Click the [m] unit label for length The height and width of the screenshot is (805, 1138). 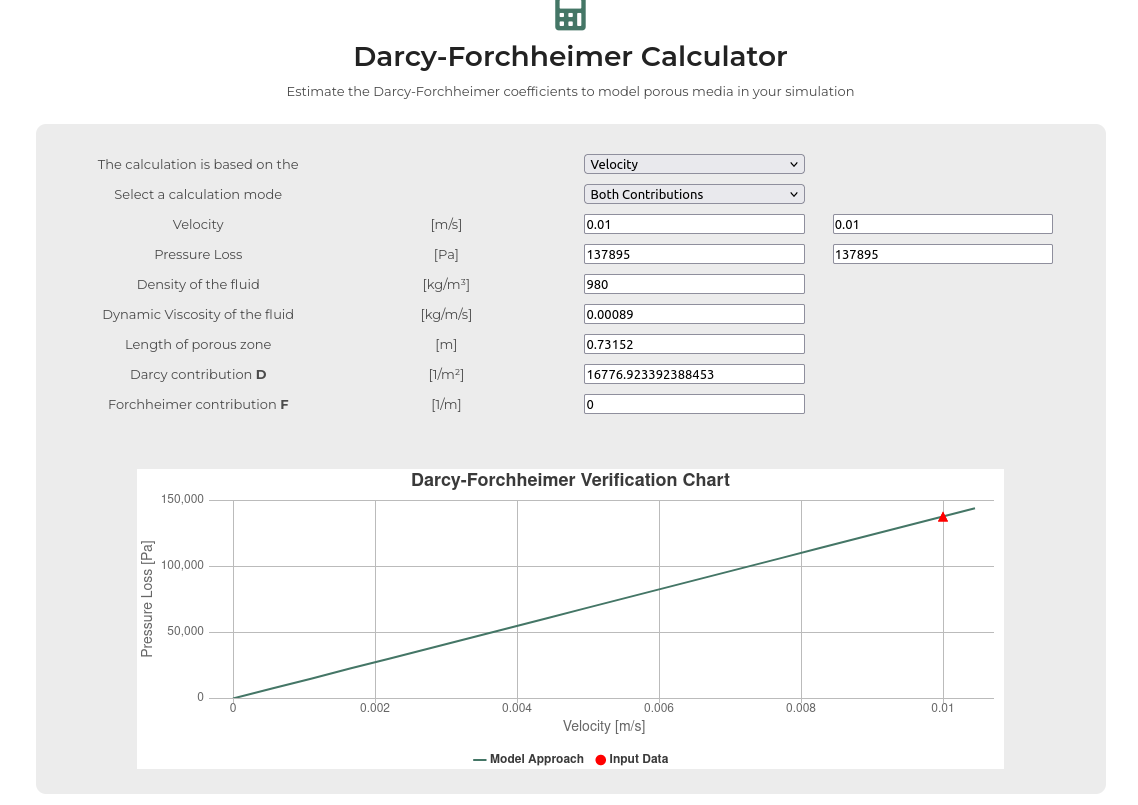click(446, 345)
